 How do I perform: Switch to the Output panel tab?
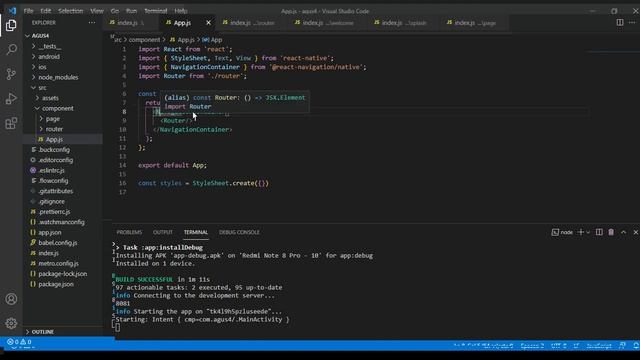pos(162,232)
